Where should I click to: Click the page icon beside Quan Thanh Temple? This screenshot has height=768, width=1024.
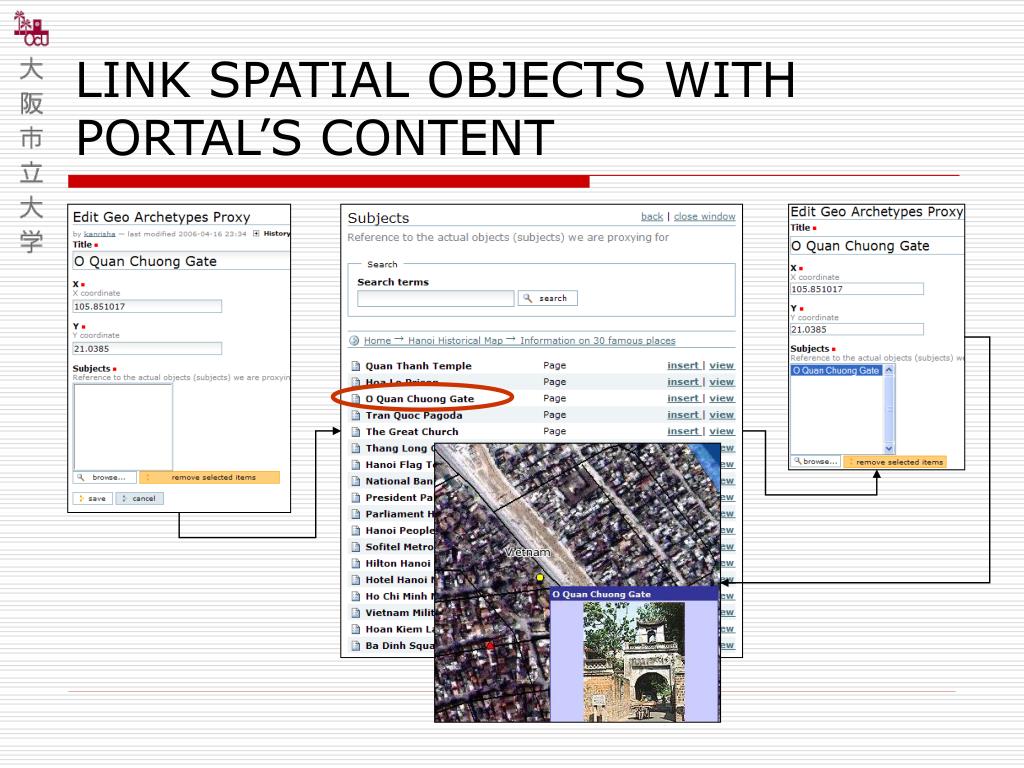[356, 366]
